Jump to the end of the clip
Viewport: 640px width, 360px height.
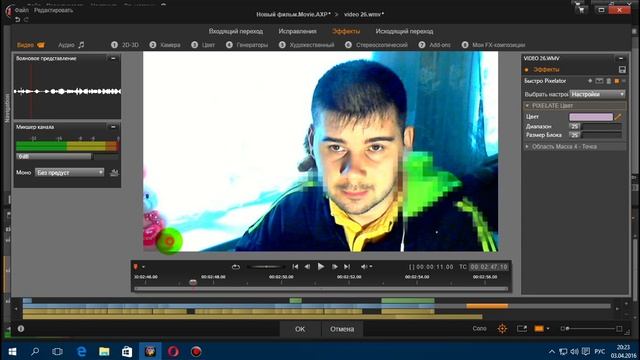point(347,267)
